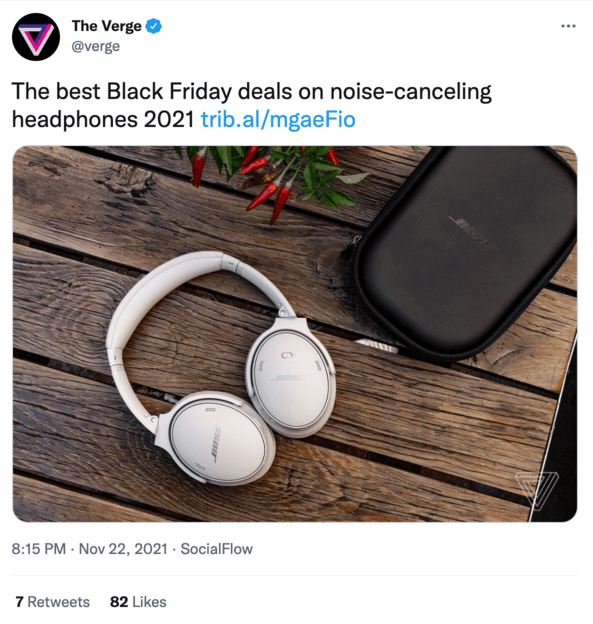Open the SocialFlow source label
Image resolution: width=593 pixels, height=624 pixels.
(x=217, y=549)
